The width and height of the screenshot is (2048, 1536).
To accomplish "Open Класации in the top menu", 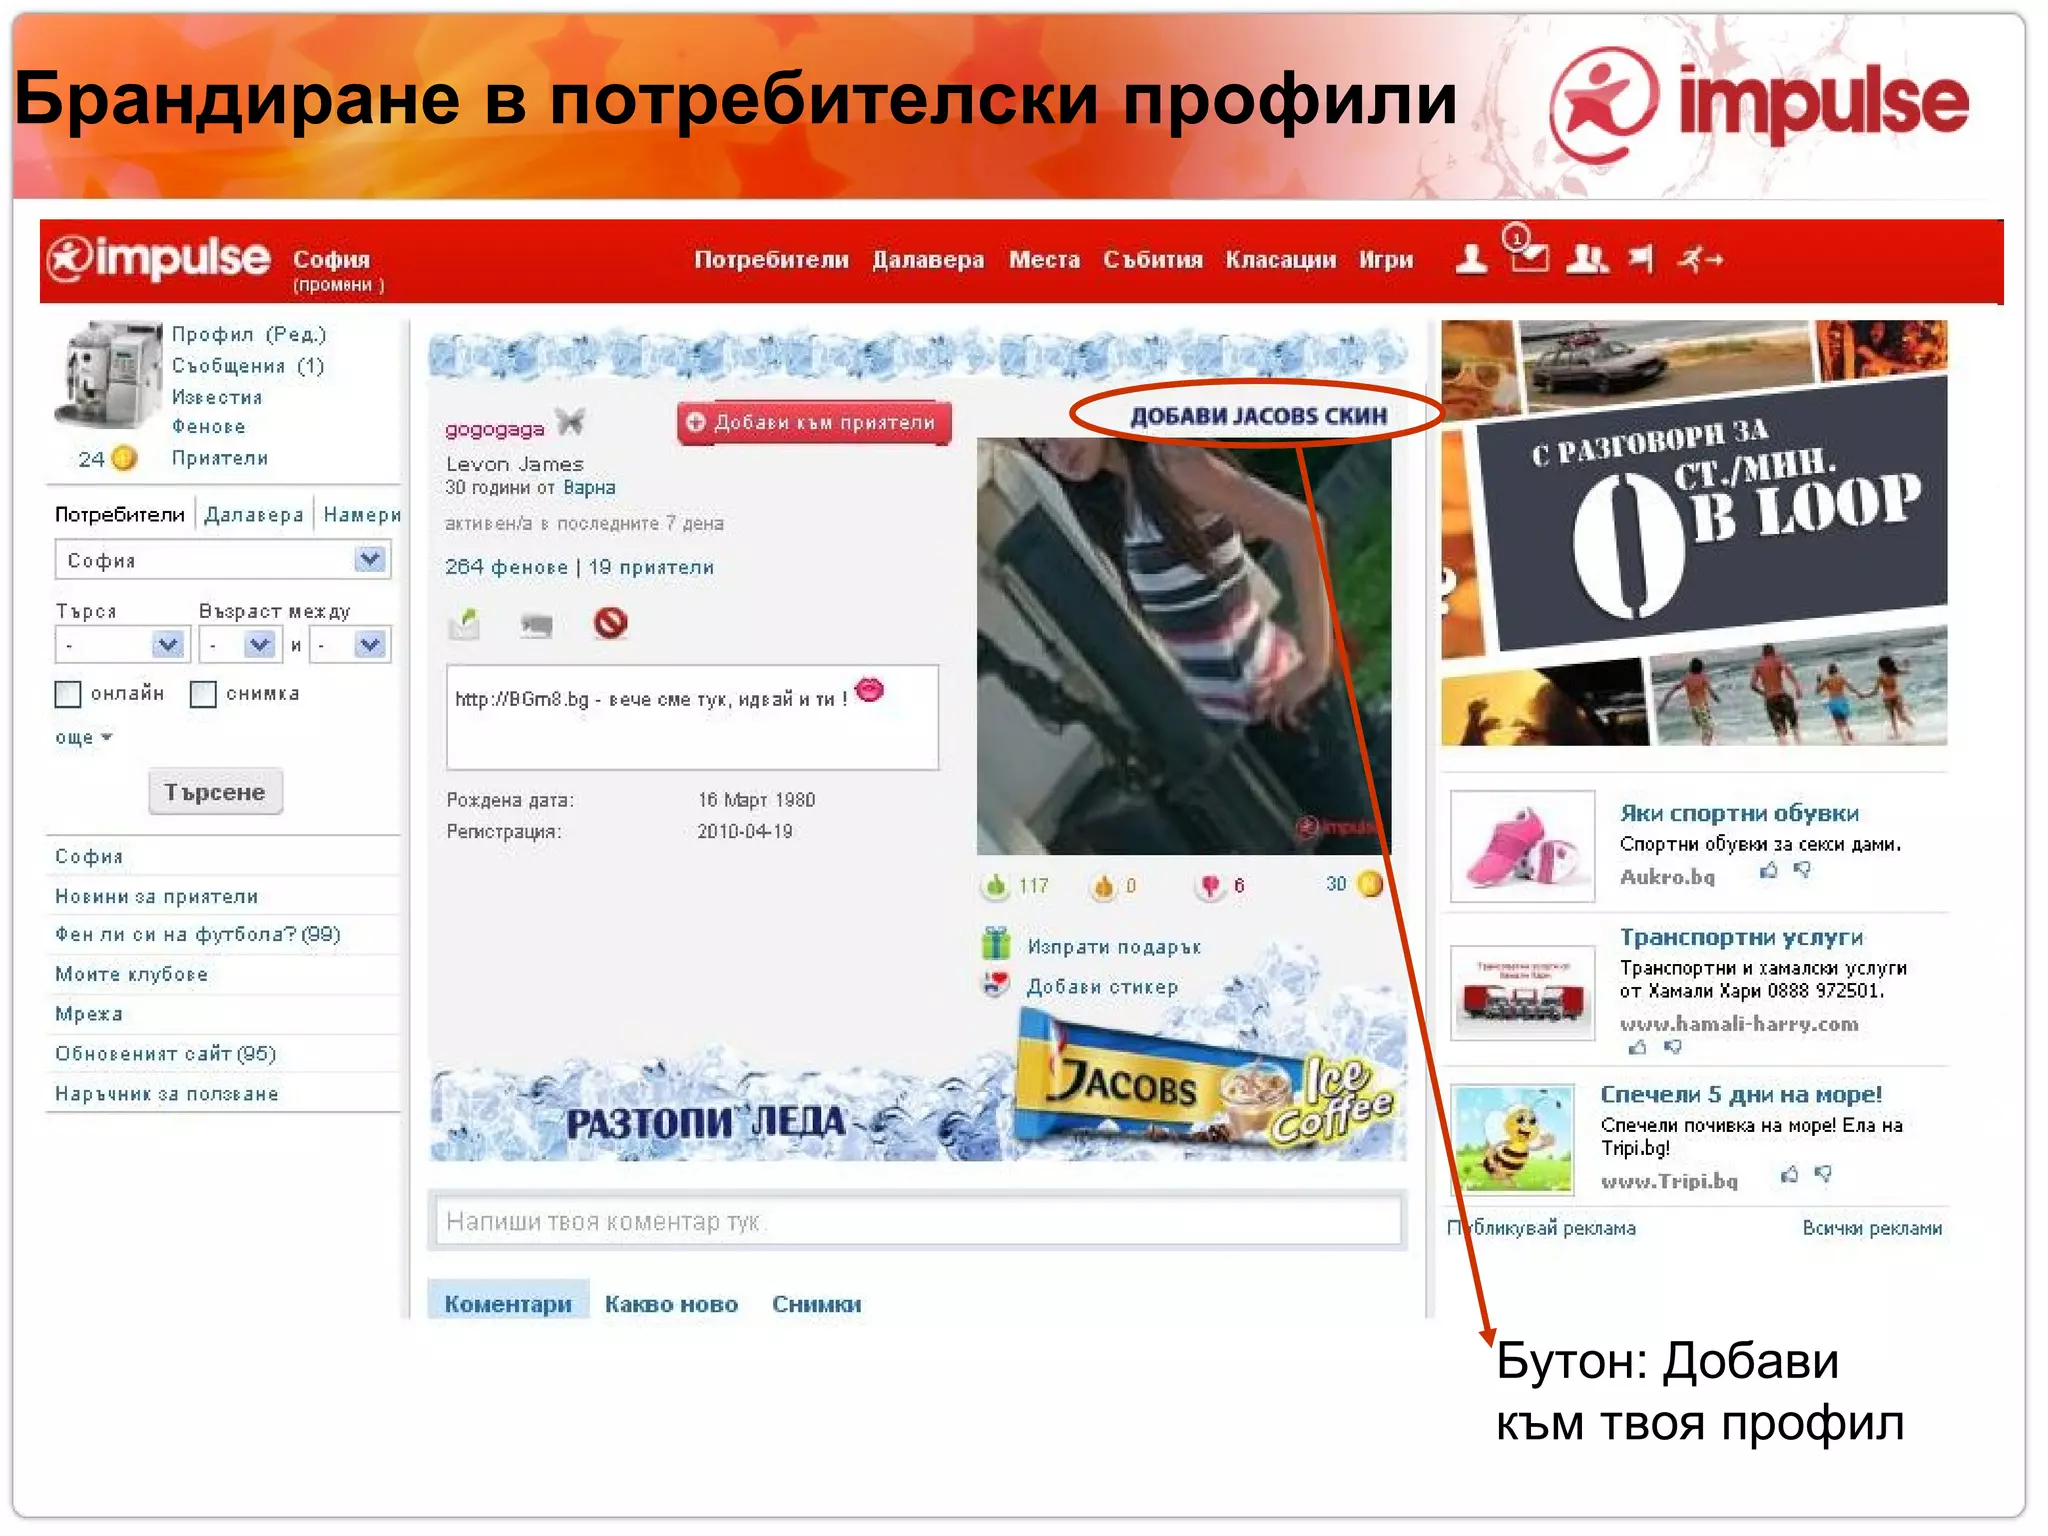I will click(x=1281, y=260).
